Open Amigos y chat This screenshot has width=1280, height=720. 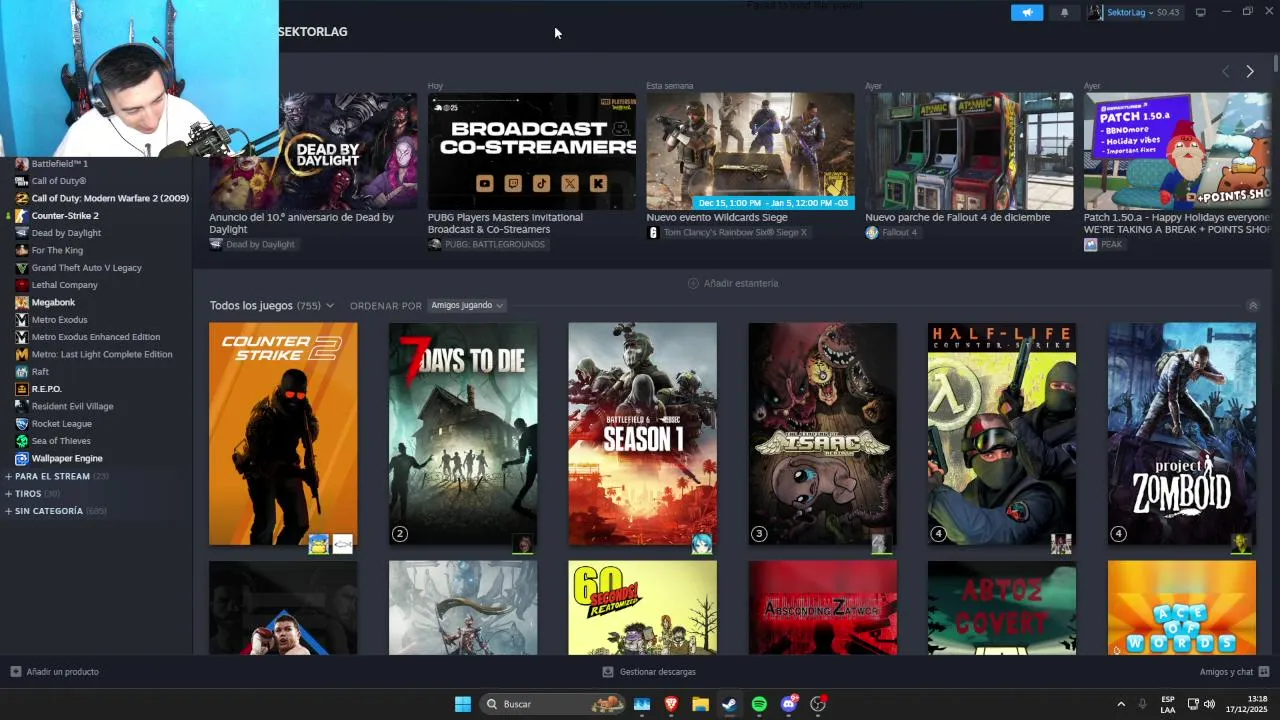point(1234,672)
